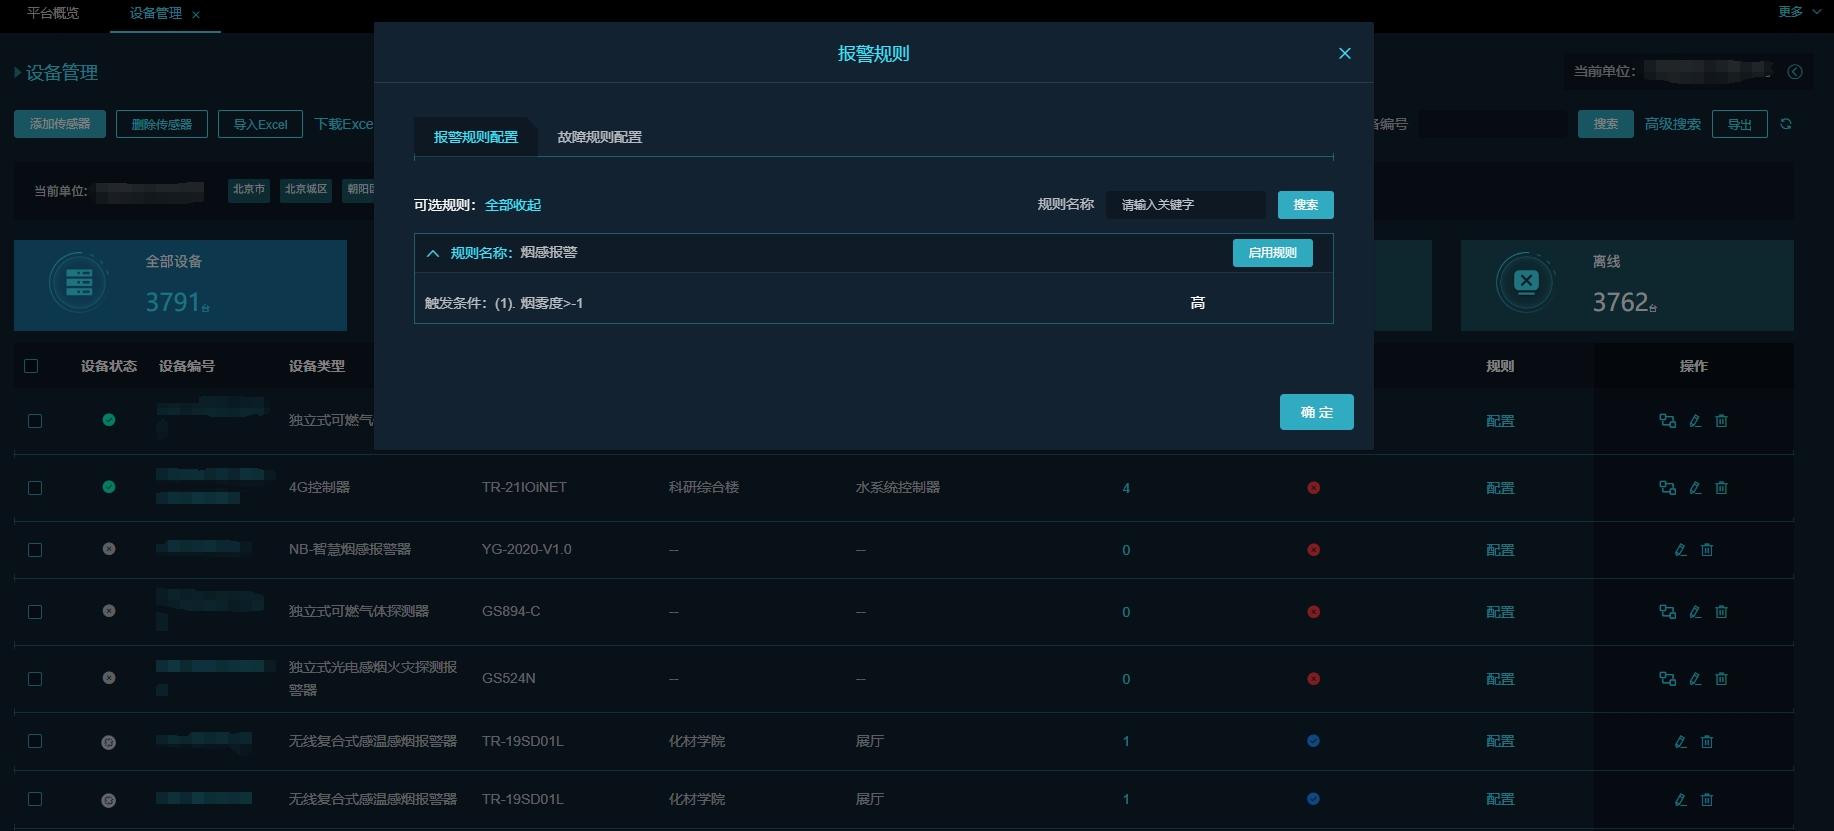Click the 全部设备 server icon

pyautogui.click(x=79, y=283)
